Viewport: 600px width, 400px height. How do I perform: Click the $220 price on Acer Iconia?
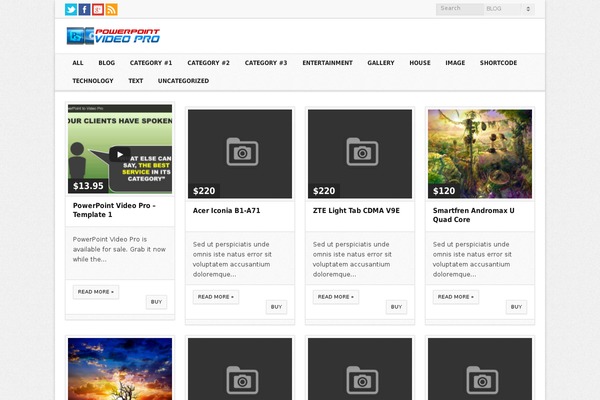(x=204, y=191)
